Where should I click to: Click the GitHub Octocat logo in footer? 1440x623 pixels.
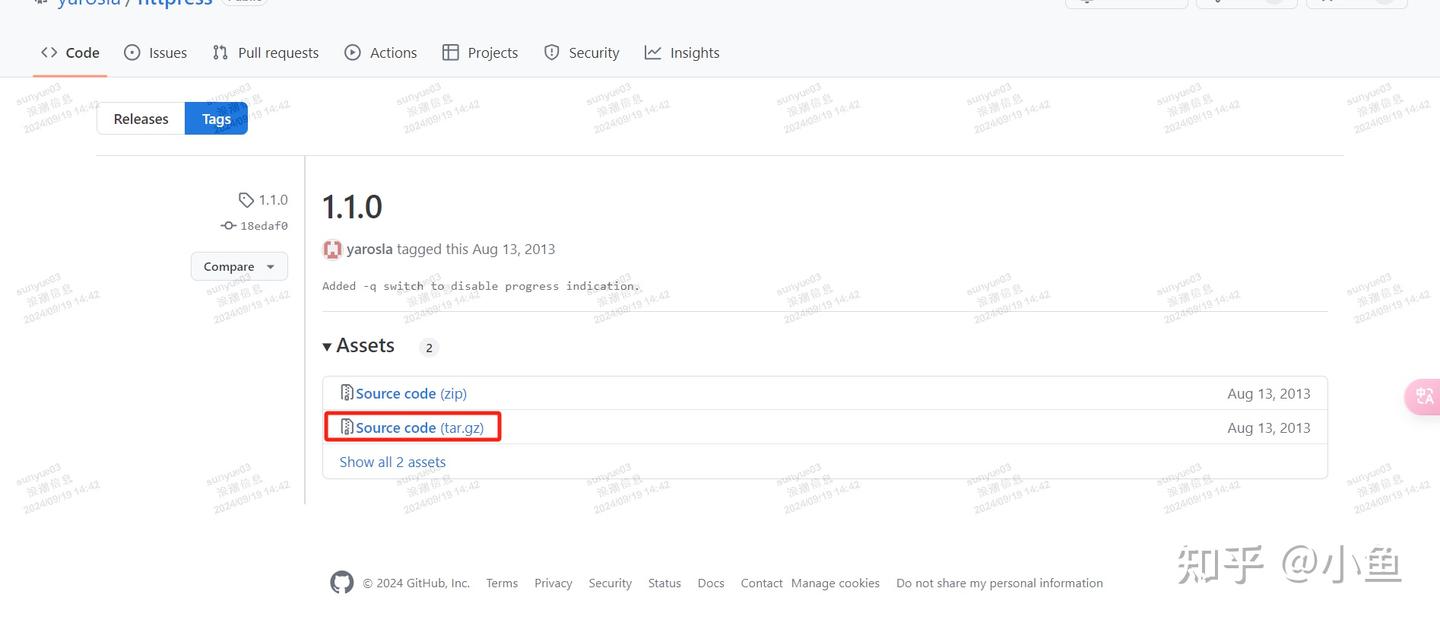[x=342, y=583]
